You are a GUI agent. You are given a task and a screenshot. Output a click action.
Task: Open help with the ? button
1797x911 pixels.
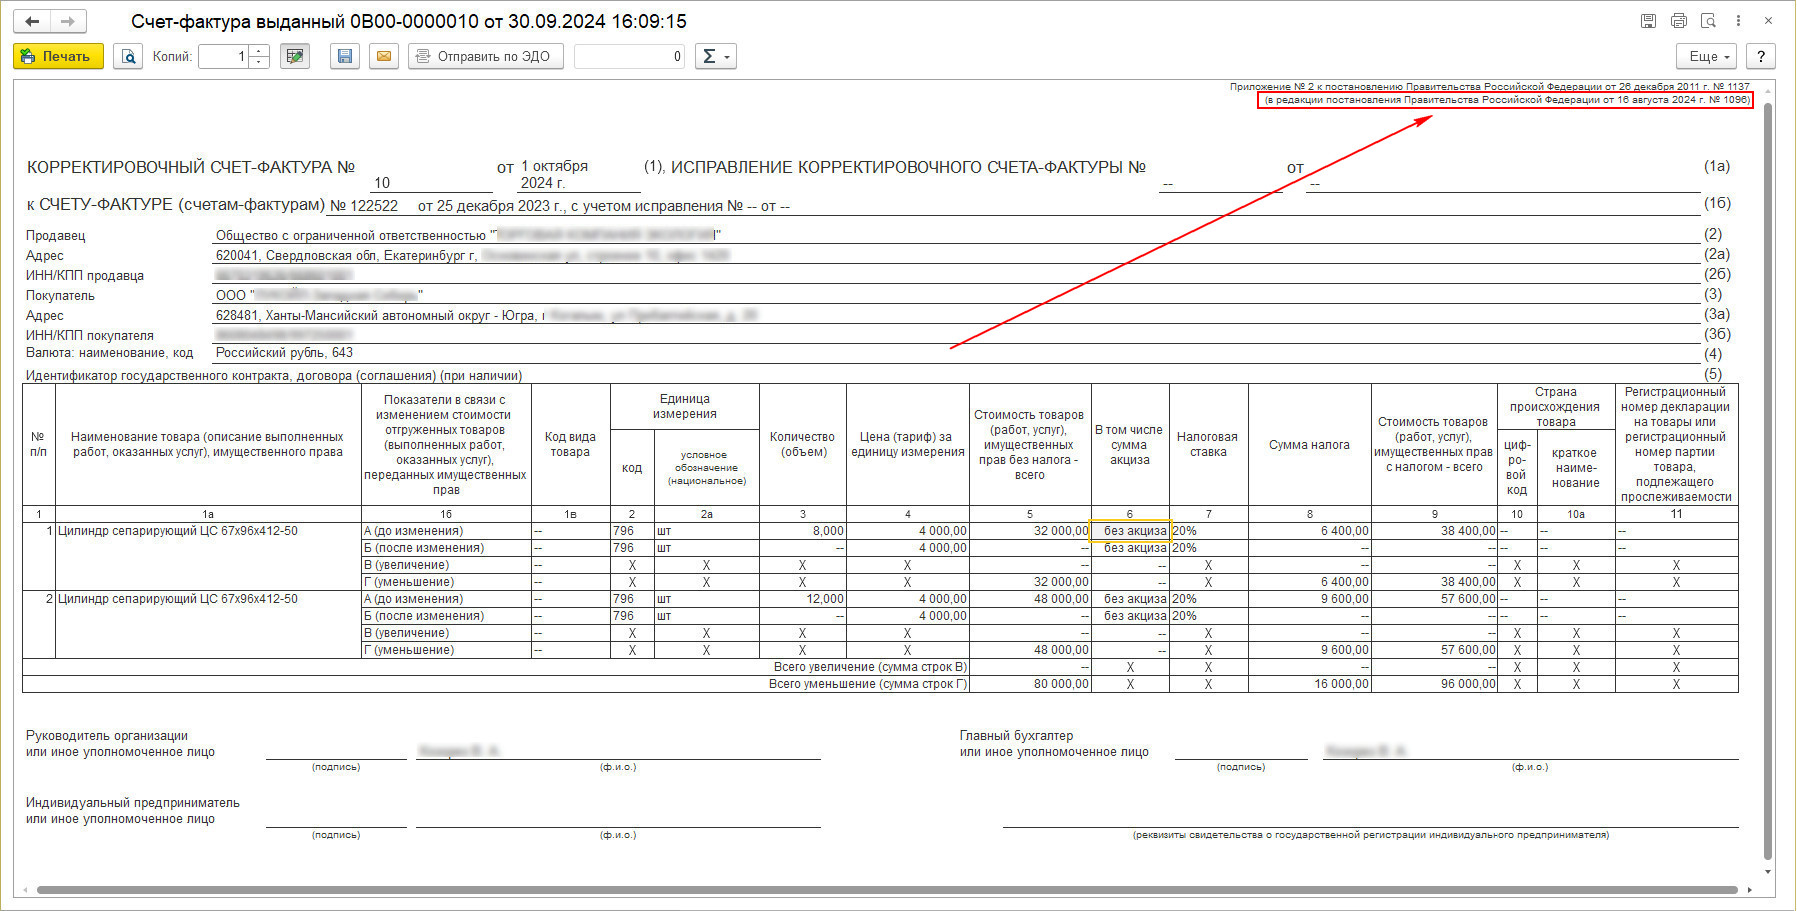1761,56
